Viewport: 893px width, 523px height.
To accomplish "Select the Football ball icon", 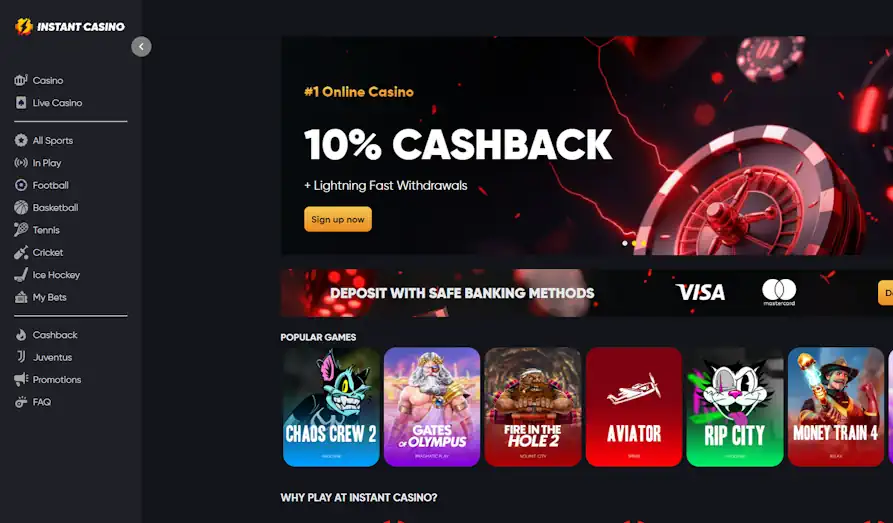I will coord(21,185).
